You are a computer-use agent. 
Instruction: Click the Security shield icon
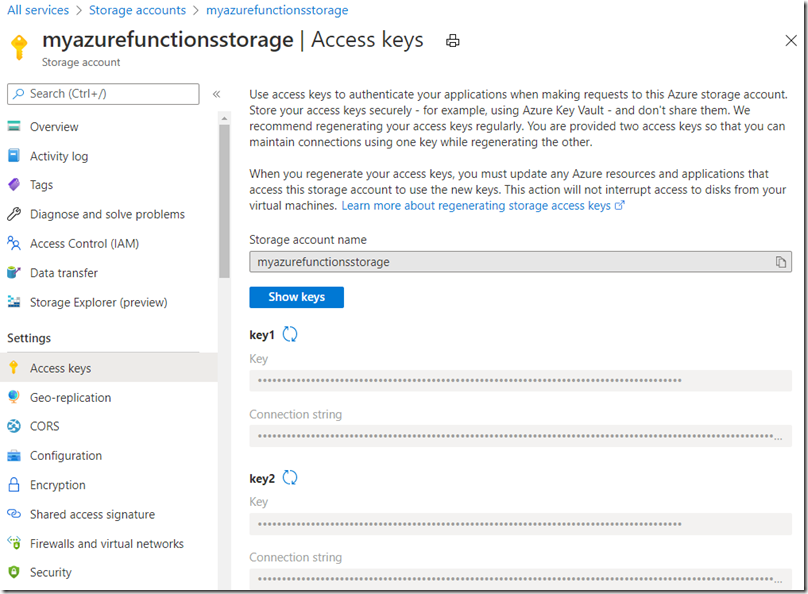(14, 572)
